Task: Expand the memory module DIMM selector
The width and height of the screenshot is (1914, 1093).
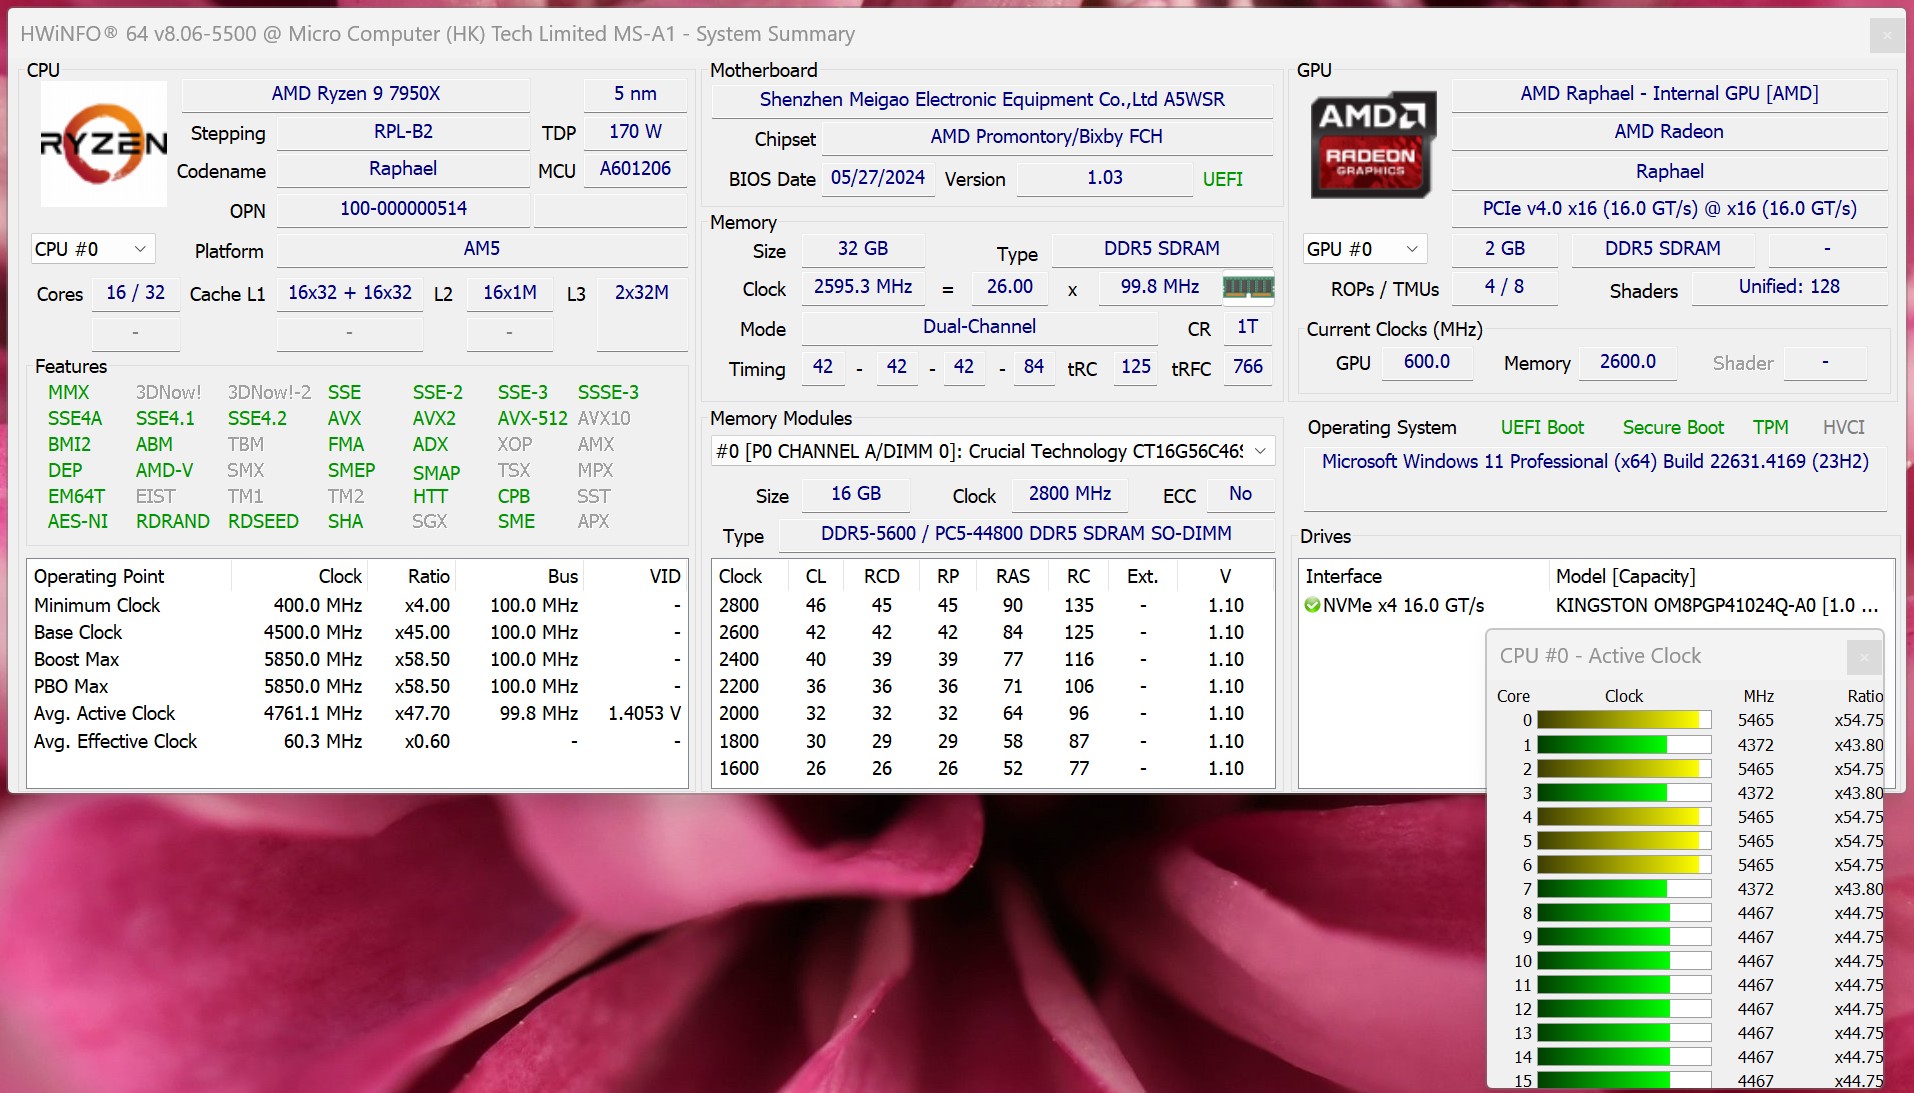Action: coord(1260,452)
